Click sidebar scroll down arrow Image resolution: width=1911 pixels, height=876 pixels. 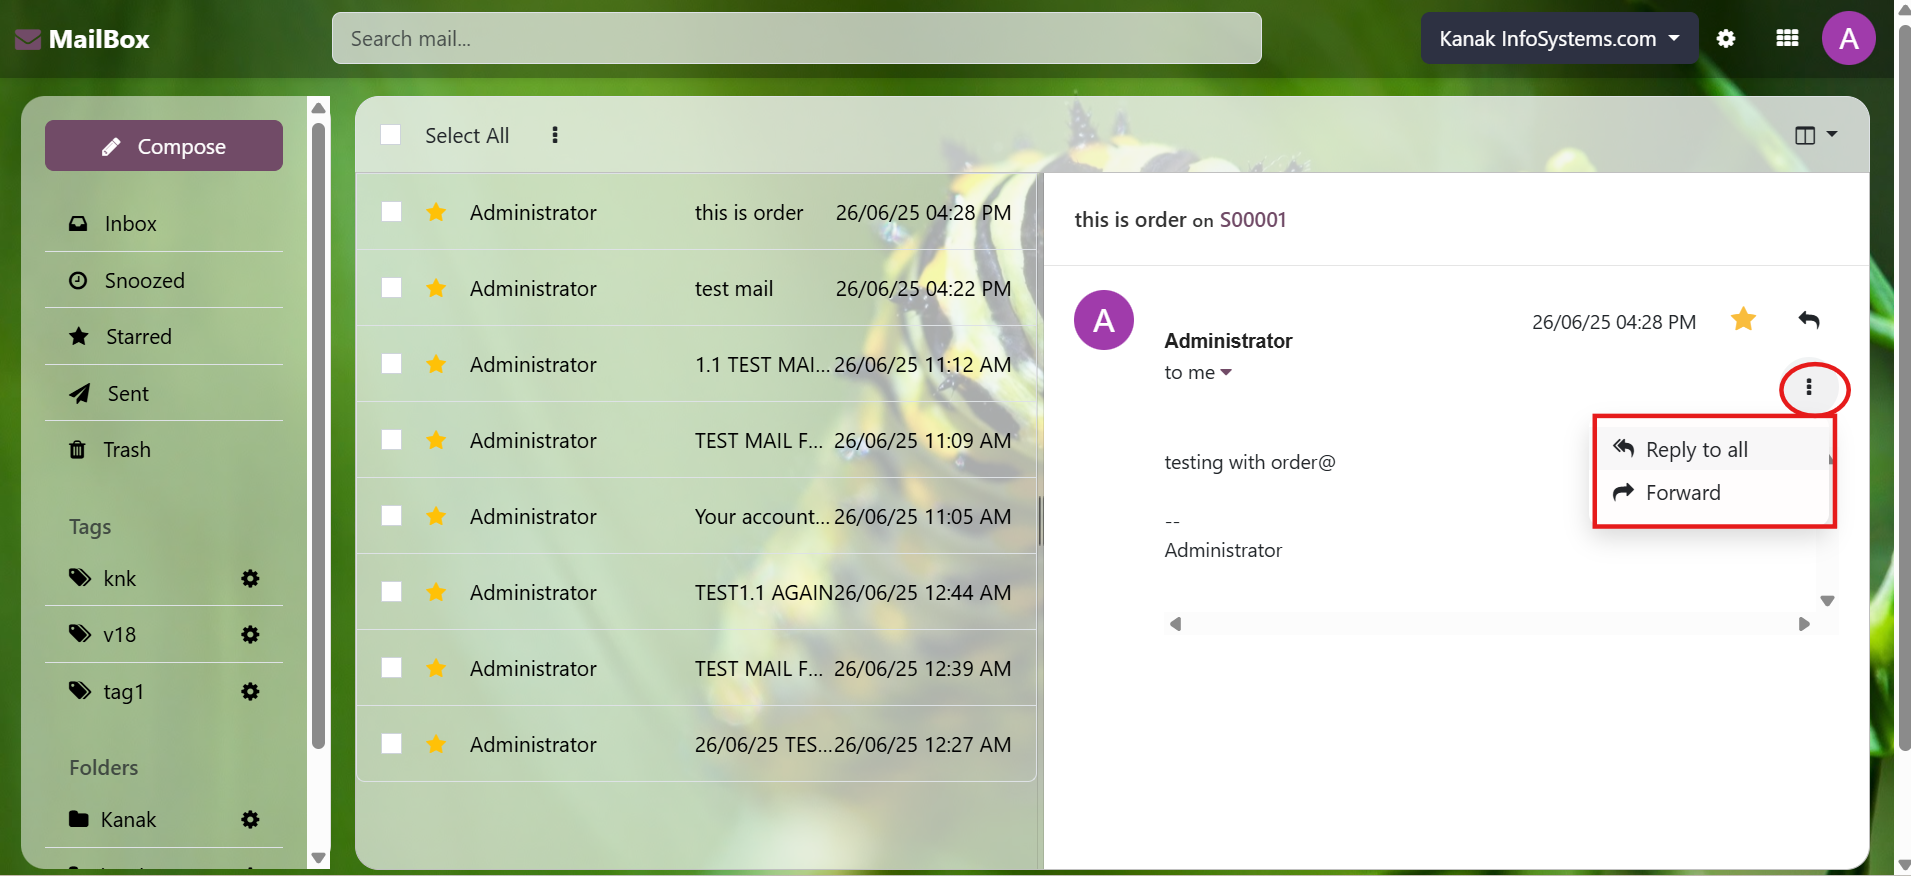[x=318, y=858]
